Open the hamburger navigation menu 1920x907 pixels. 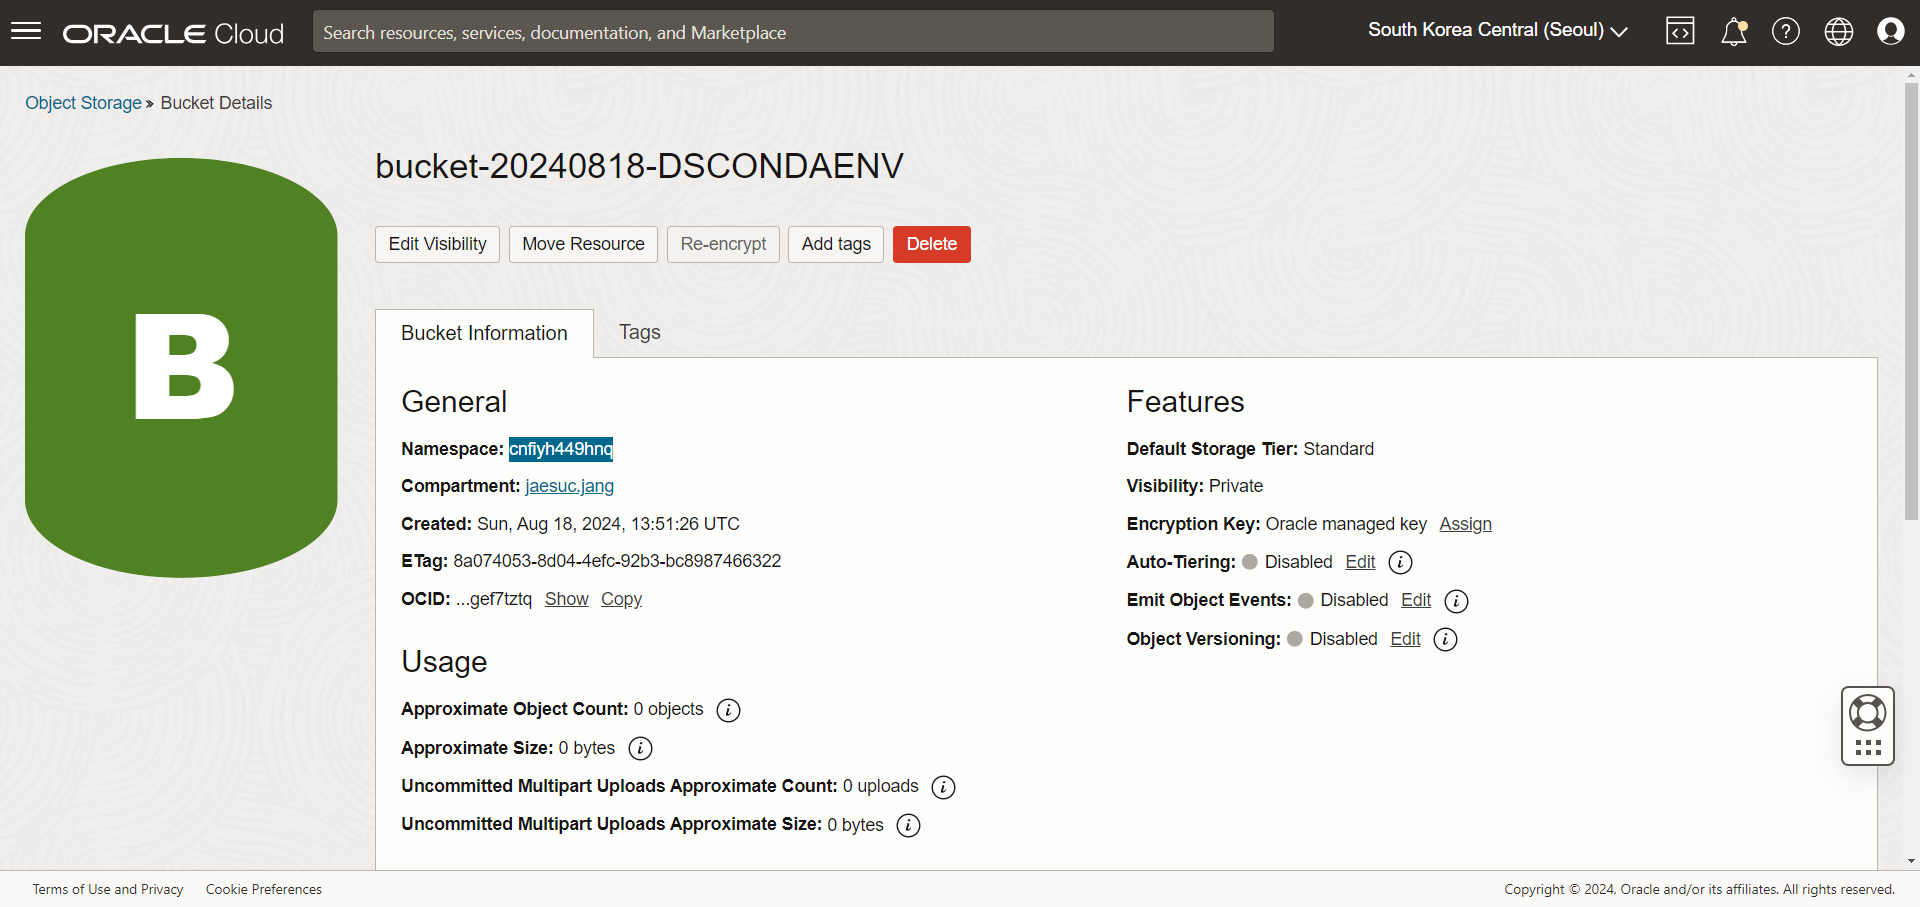(26, 32)
